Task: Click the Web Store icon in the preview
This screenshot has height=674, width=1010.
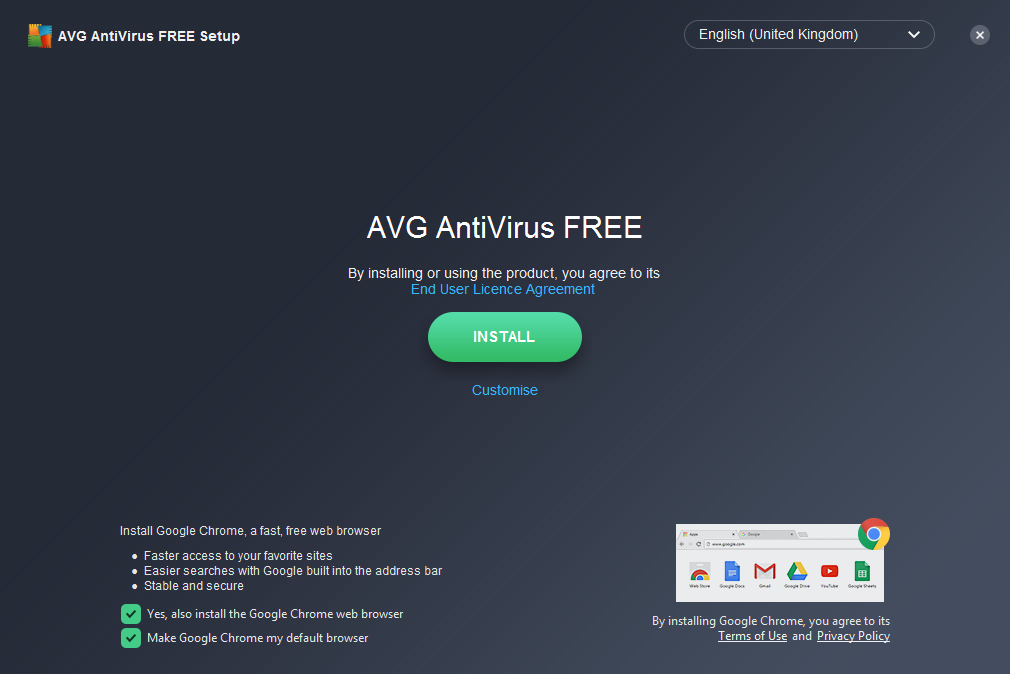Action: 700,572
